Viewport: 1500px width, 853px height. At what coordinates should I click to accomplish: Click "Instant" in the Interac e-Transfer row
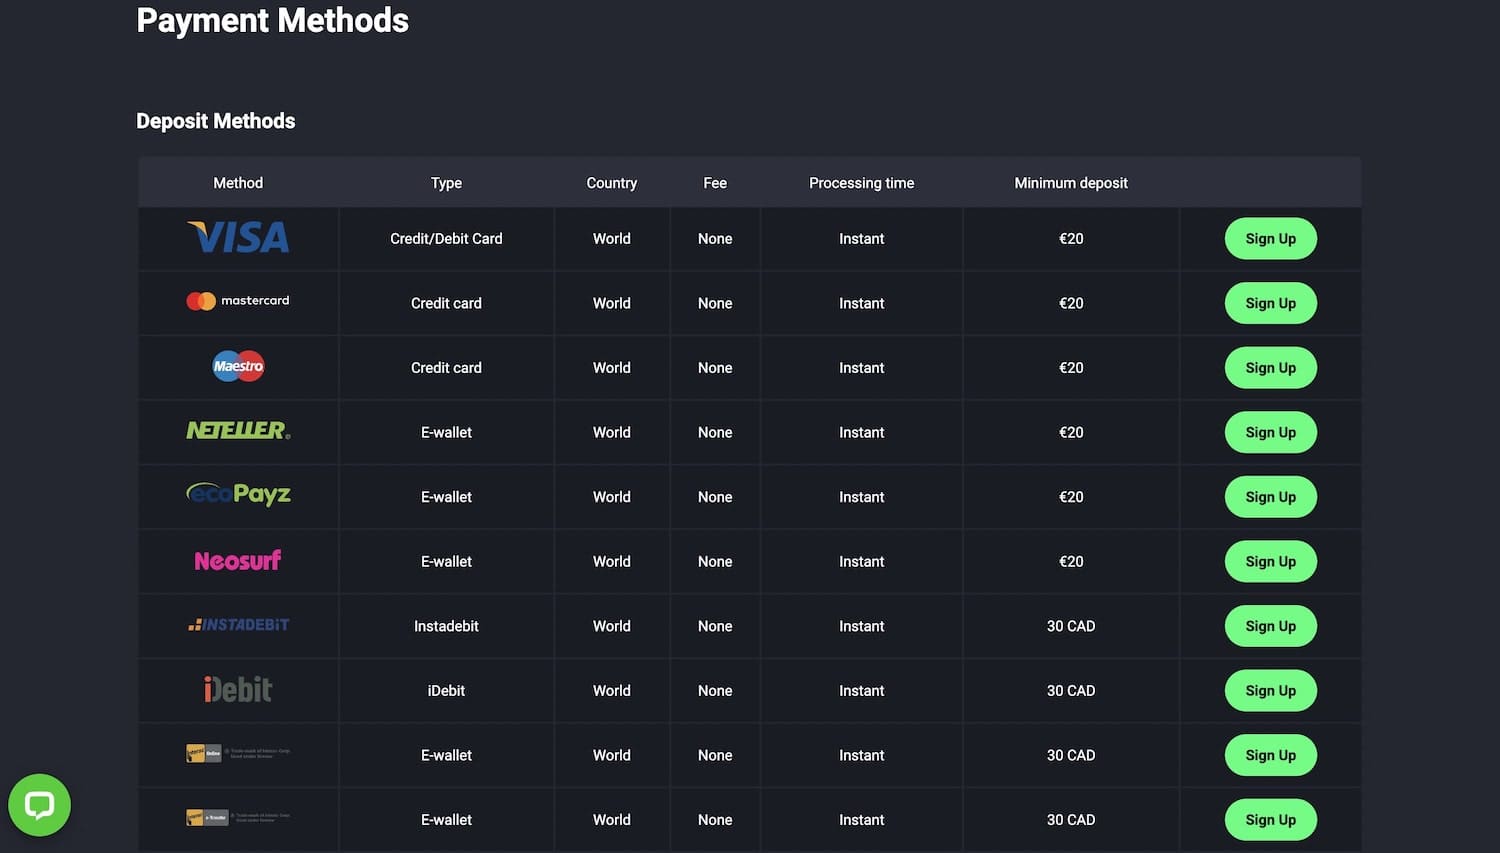click(862, 820)
